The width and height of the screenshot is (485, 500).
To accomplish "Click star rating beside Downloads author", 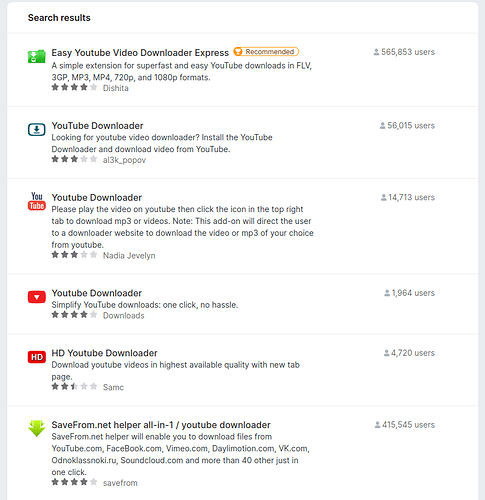I will [74, 315].
